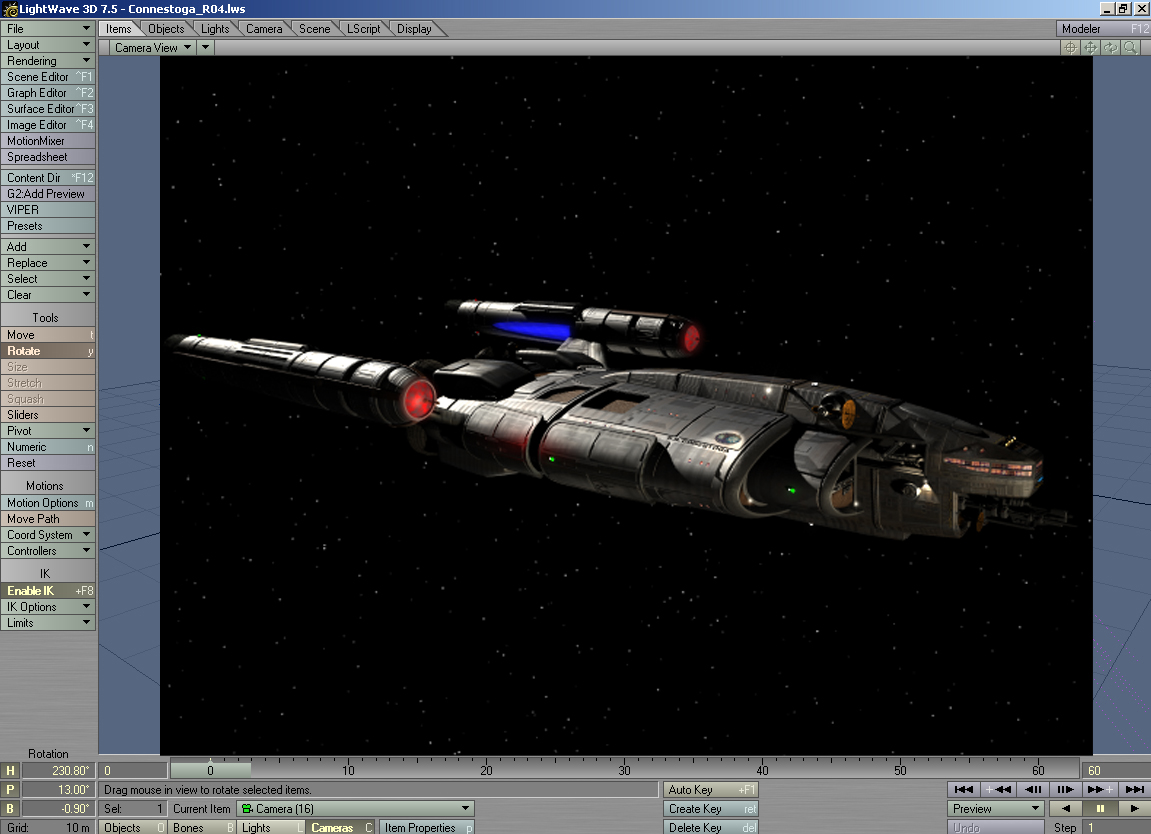Expand the Pivot dropdown
This screenshot has width=1151, height=834.
[x=48, y=431]
